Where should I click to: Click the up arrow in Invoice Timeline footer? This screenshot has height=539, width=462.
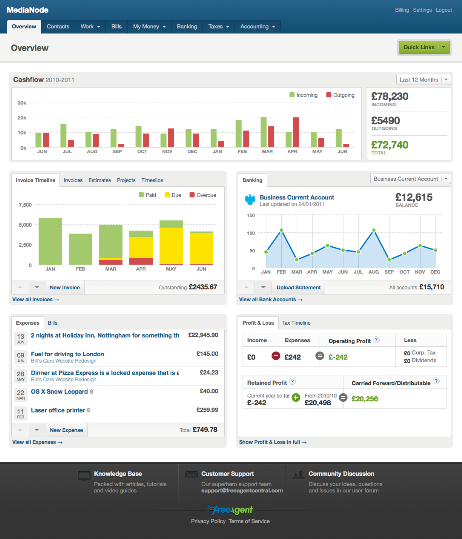(x=20, y=287)
